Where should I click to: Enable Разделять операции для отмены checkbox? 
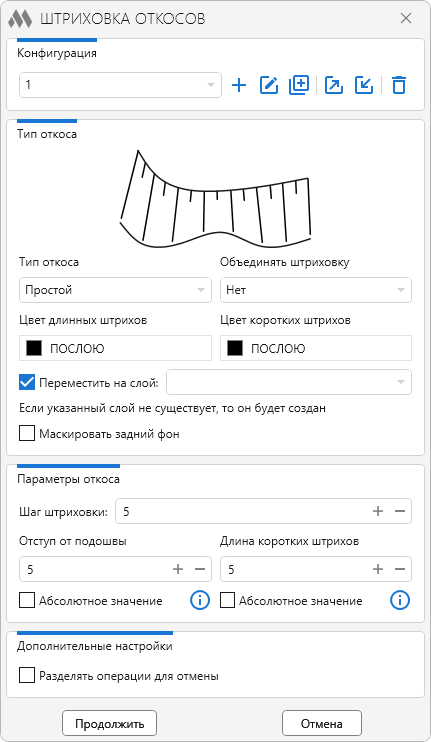pos(27,675)
